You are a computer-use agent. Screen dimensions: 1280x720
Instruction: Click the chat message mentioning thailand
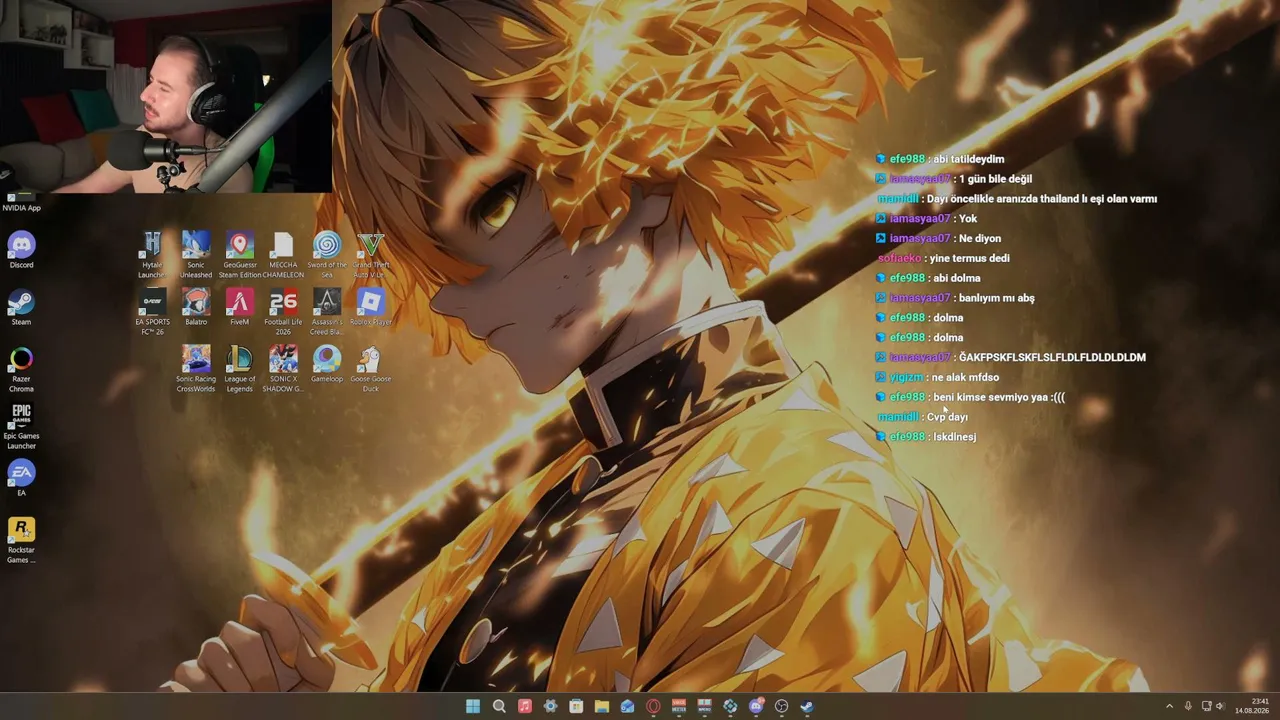(1042, 199)
